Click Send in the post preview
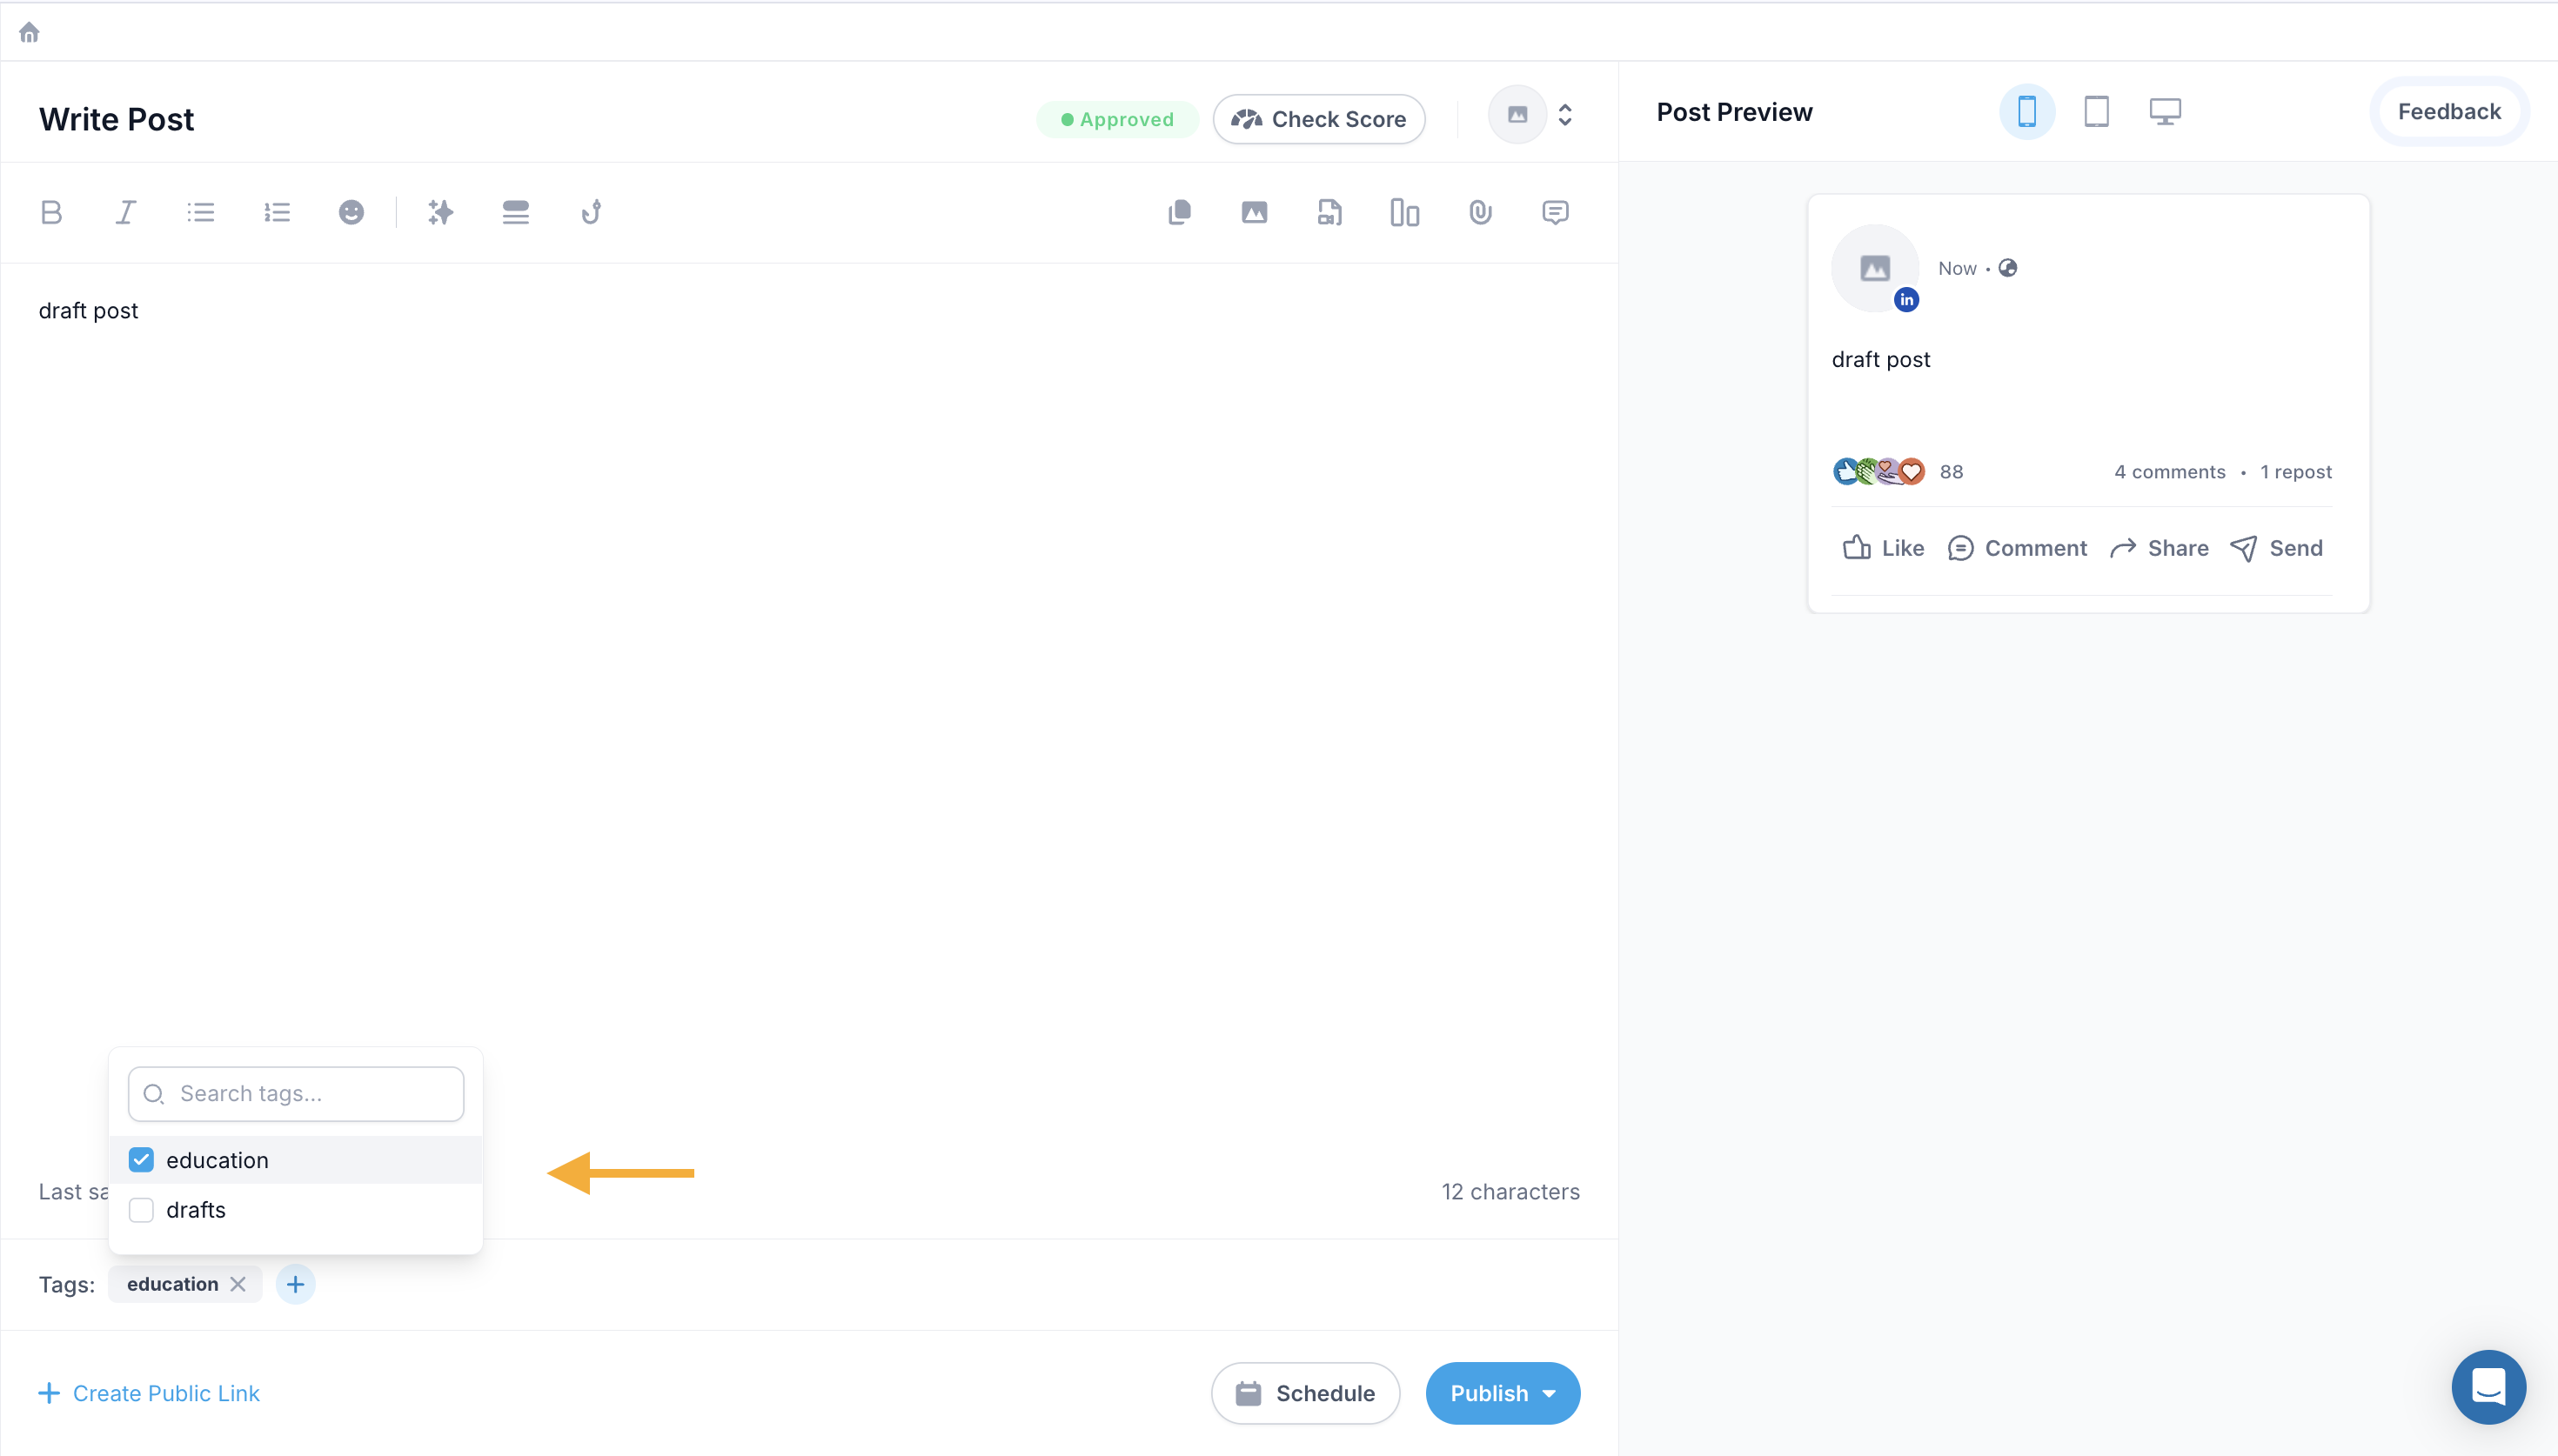This screenshot has width=2558, height=1456. point(2277,548)
